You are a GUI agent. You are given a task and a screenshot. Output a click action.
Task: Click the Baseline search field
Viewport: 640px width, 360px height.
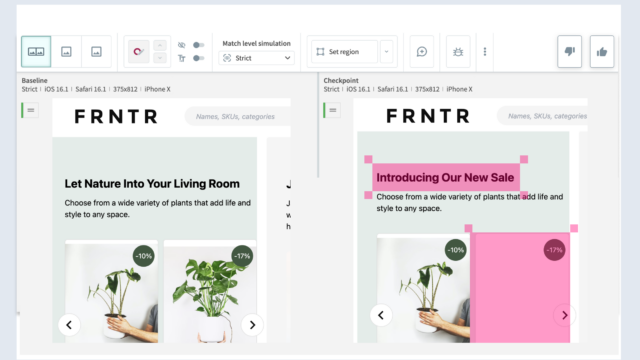click(x=238, y=116)
